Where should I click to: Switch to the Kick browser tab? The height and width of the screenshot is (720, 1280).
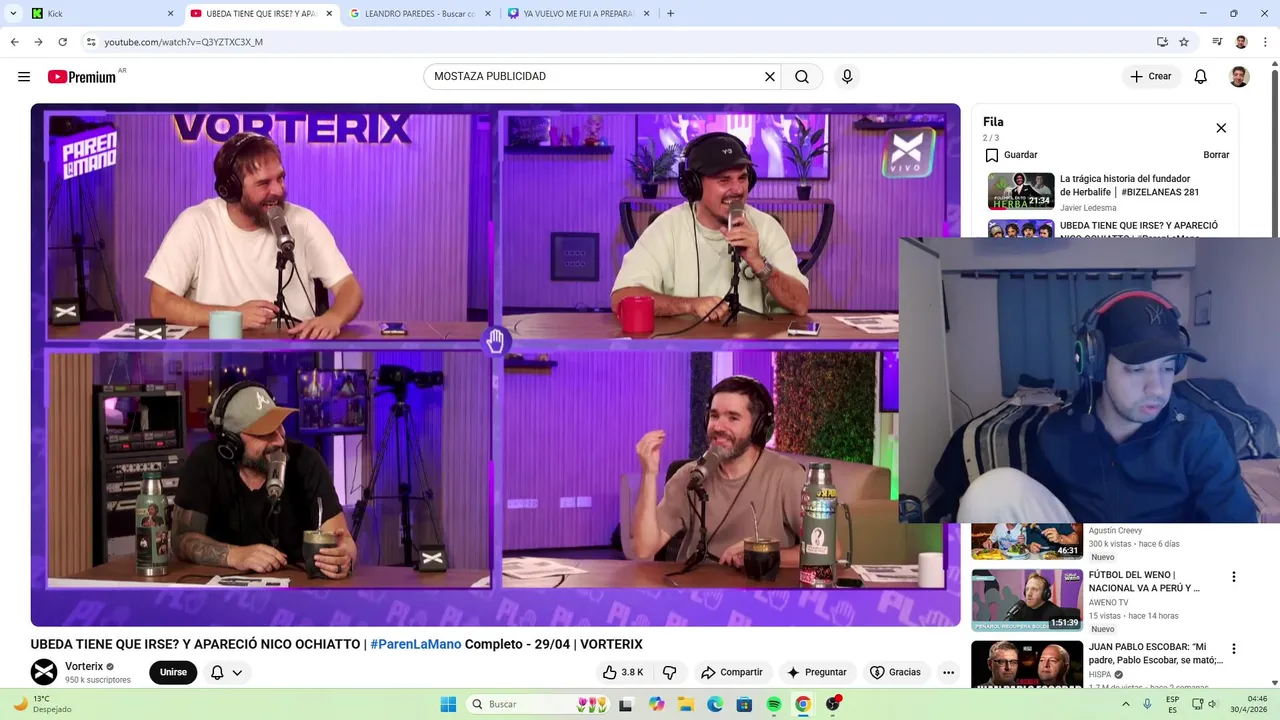[98, 14]
